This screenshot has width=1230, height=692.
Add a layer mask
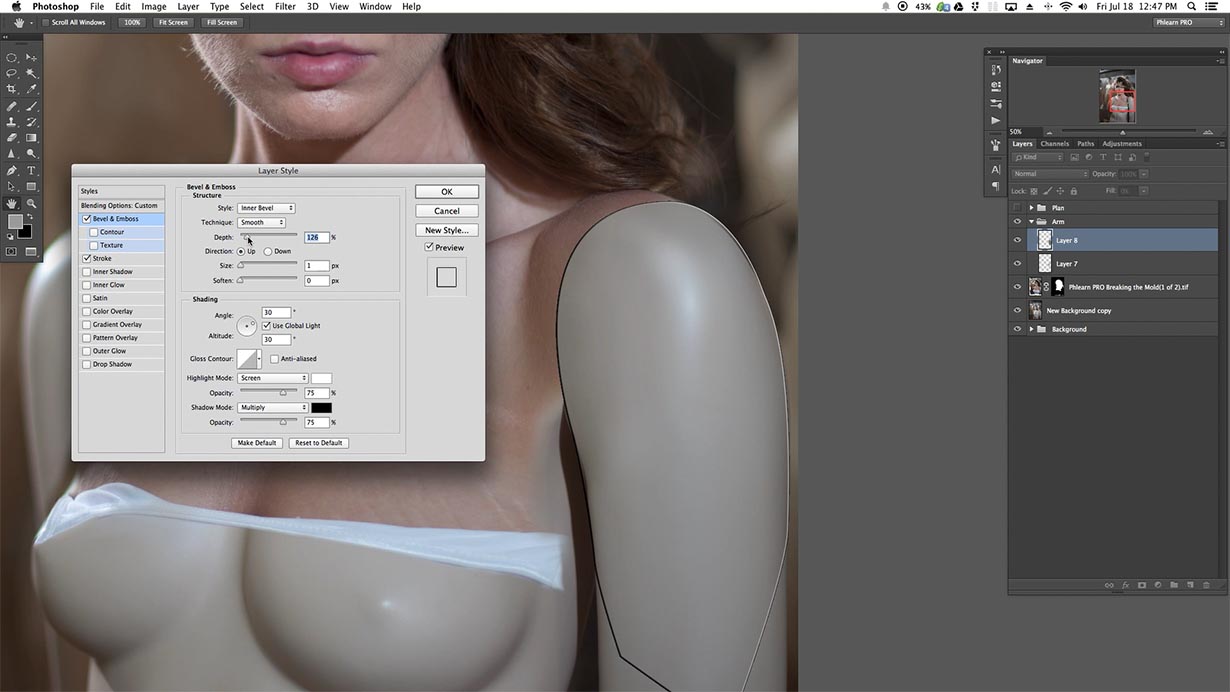1141,585
